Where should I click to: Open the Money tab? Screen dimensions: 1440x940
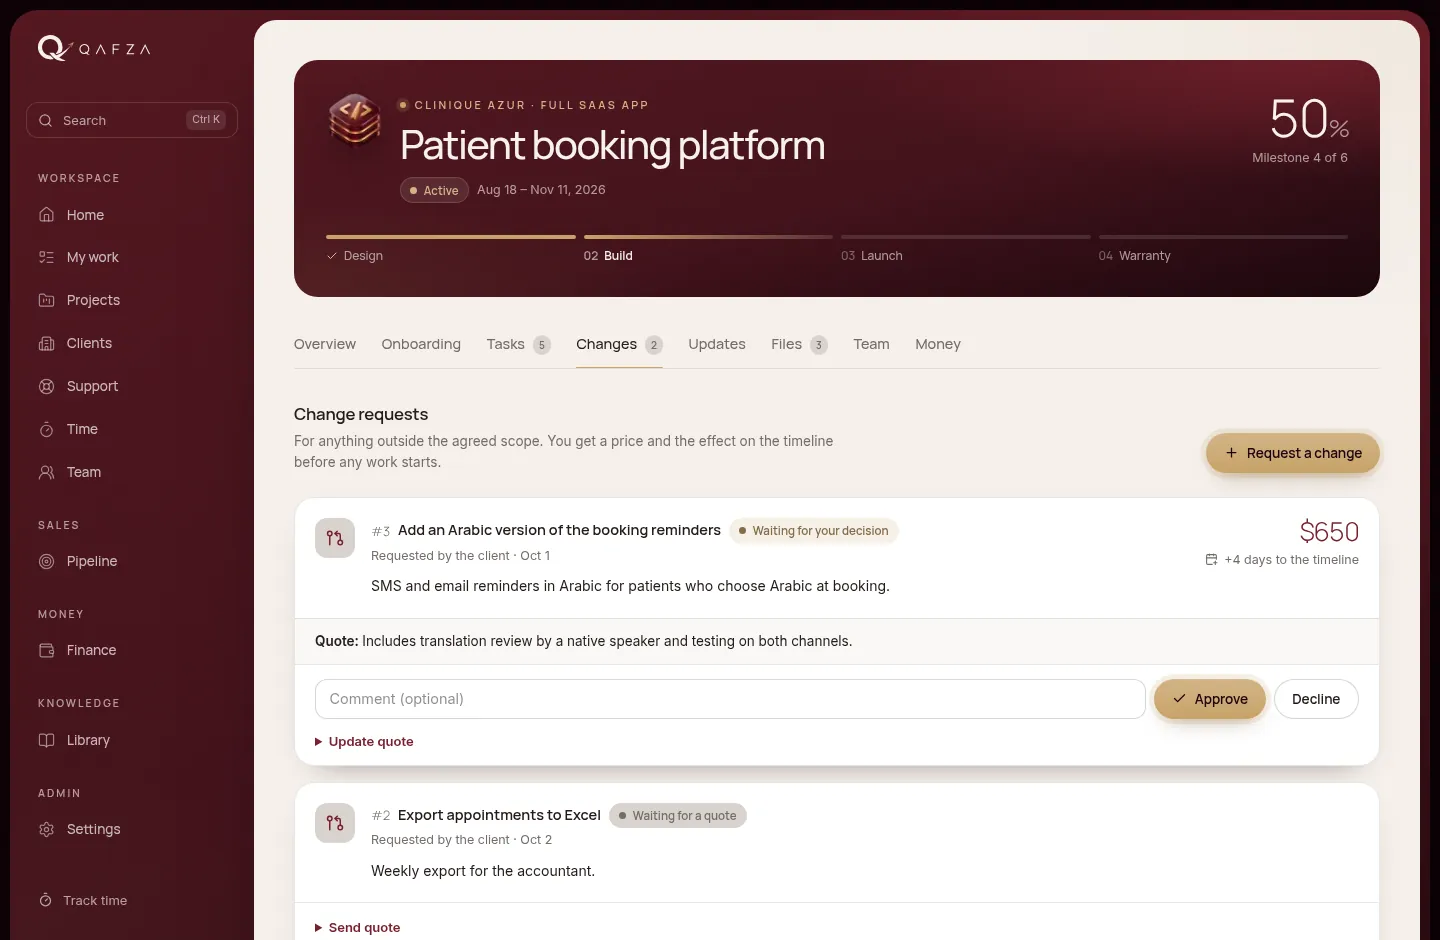[938, 344]
